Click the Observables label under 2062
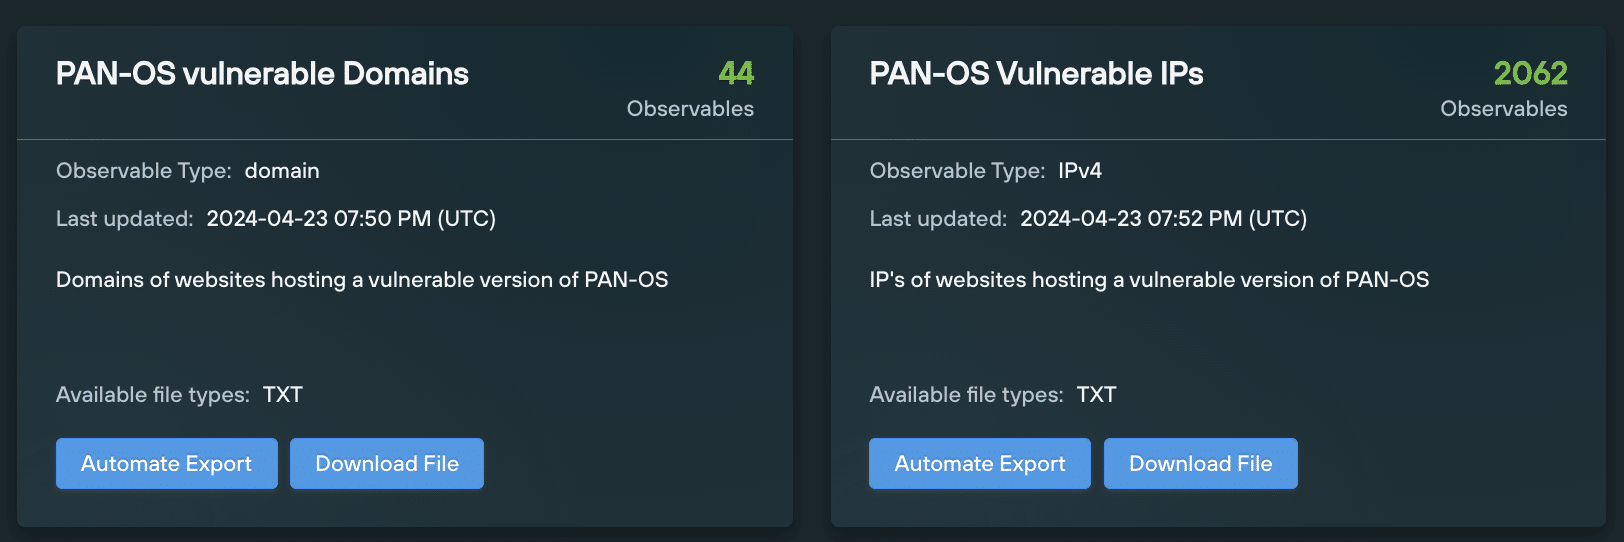Viewport: 1624px width, 542px height. 1504,109
